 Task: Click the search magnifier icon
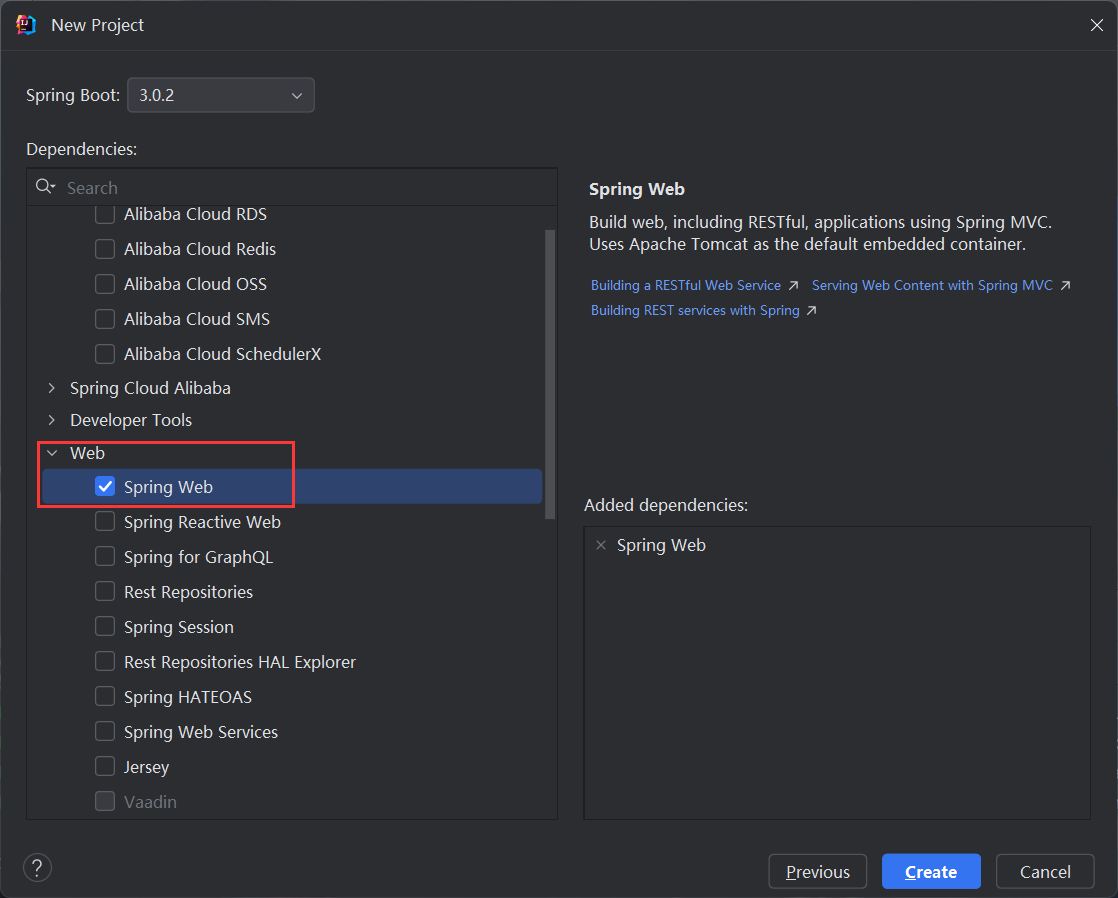(x=45, y=187)
